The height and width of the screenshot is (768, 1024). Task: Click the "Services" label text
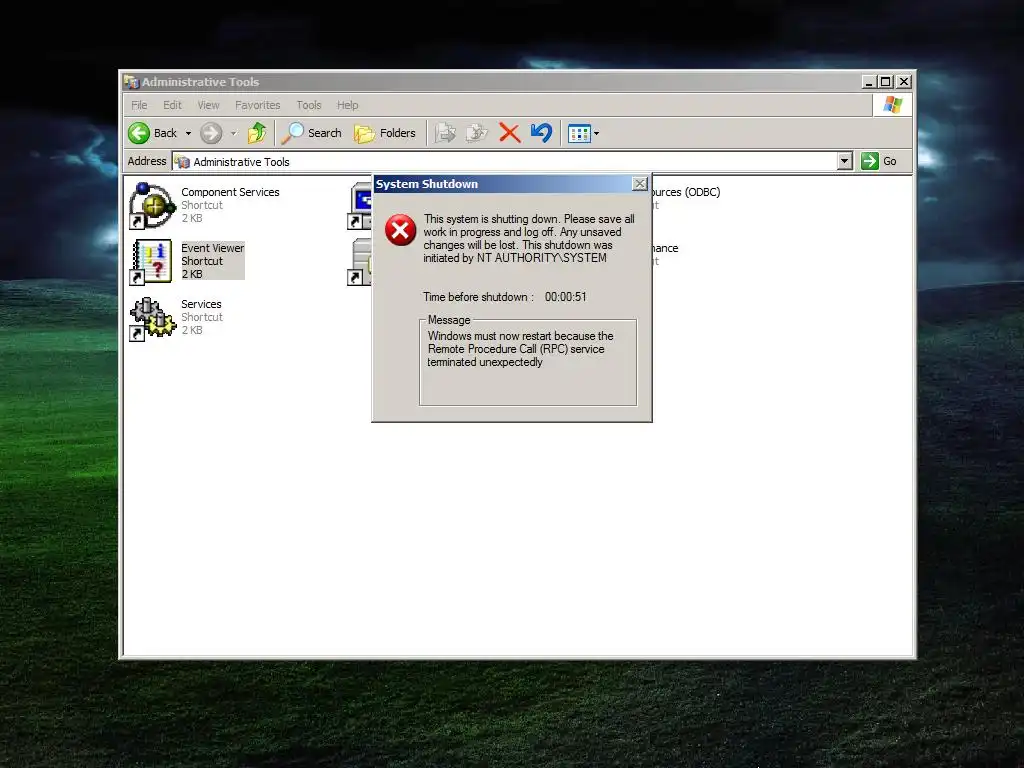pos(201,304)
